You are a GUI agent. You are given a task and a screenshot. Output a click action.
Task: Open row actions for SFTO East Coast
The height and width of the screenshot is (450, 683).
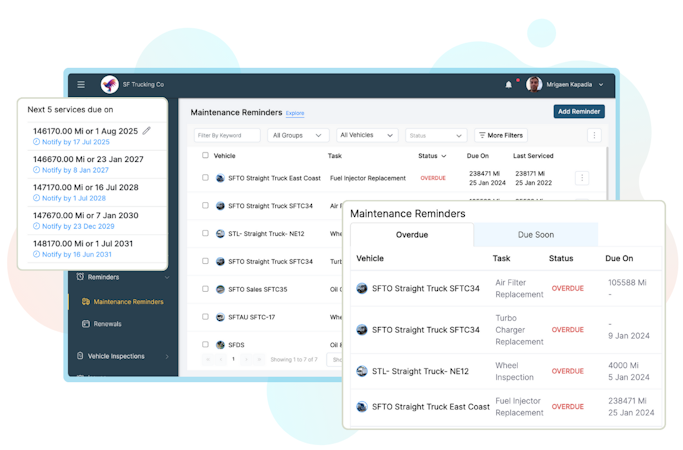pyautogui.click(x=582, y=178)
